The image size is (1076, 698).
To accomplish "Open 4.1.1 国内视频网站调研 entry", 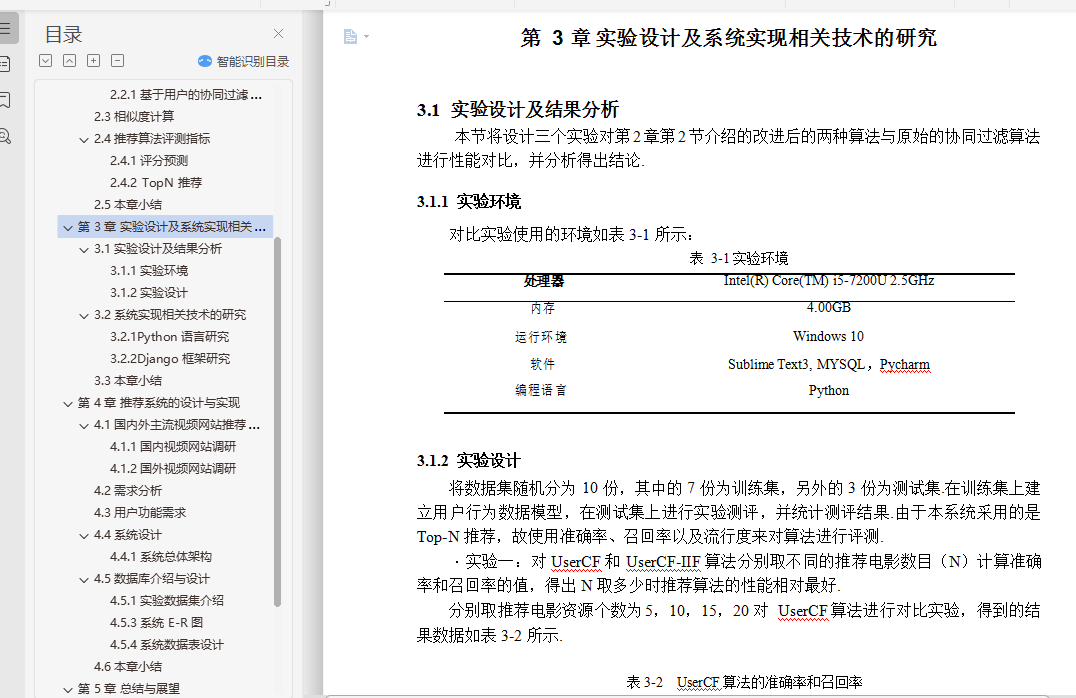I will point(173,447).
